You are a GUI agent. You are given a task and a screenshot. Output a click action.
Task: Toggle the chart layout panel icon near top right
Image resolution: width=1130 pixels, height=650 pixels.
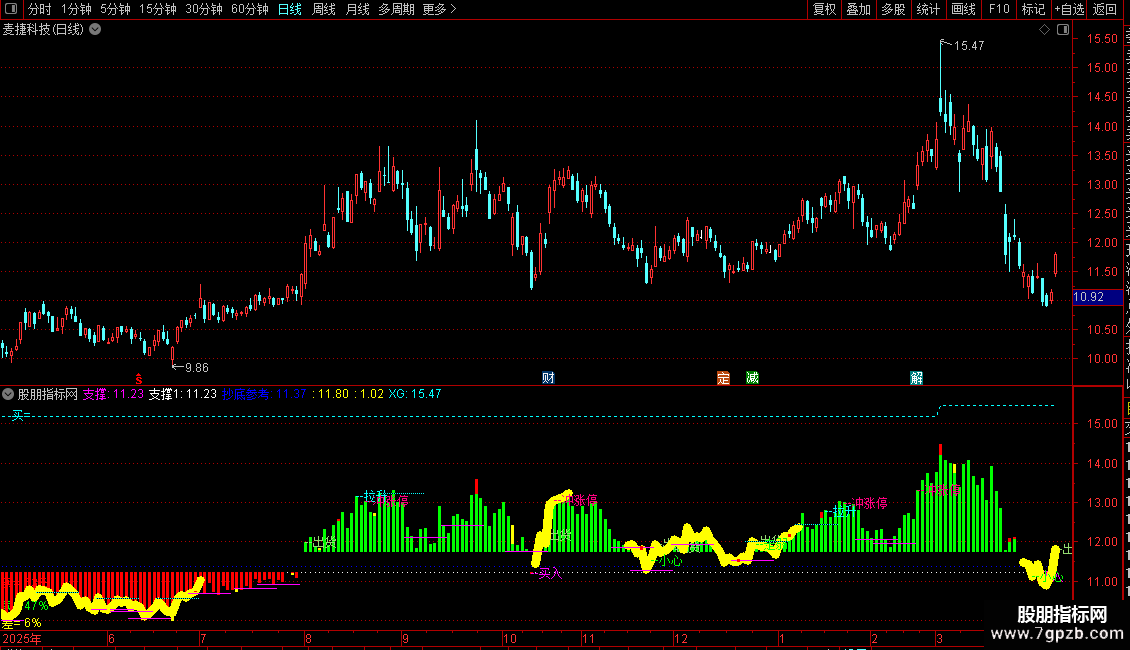pos(1063,30)
